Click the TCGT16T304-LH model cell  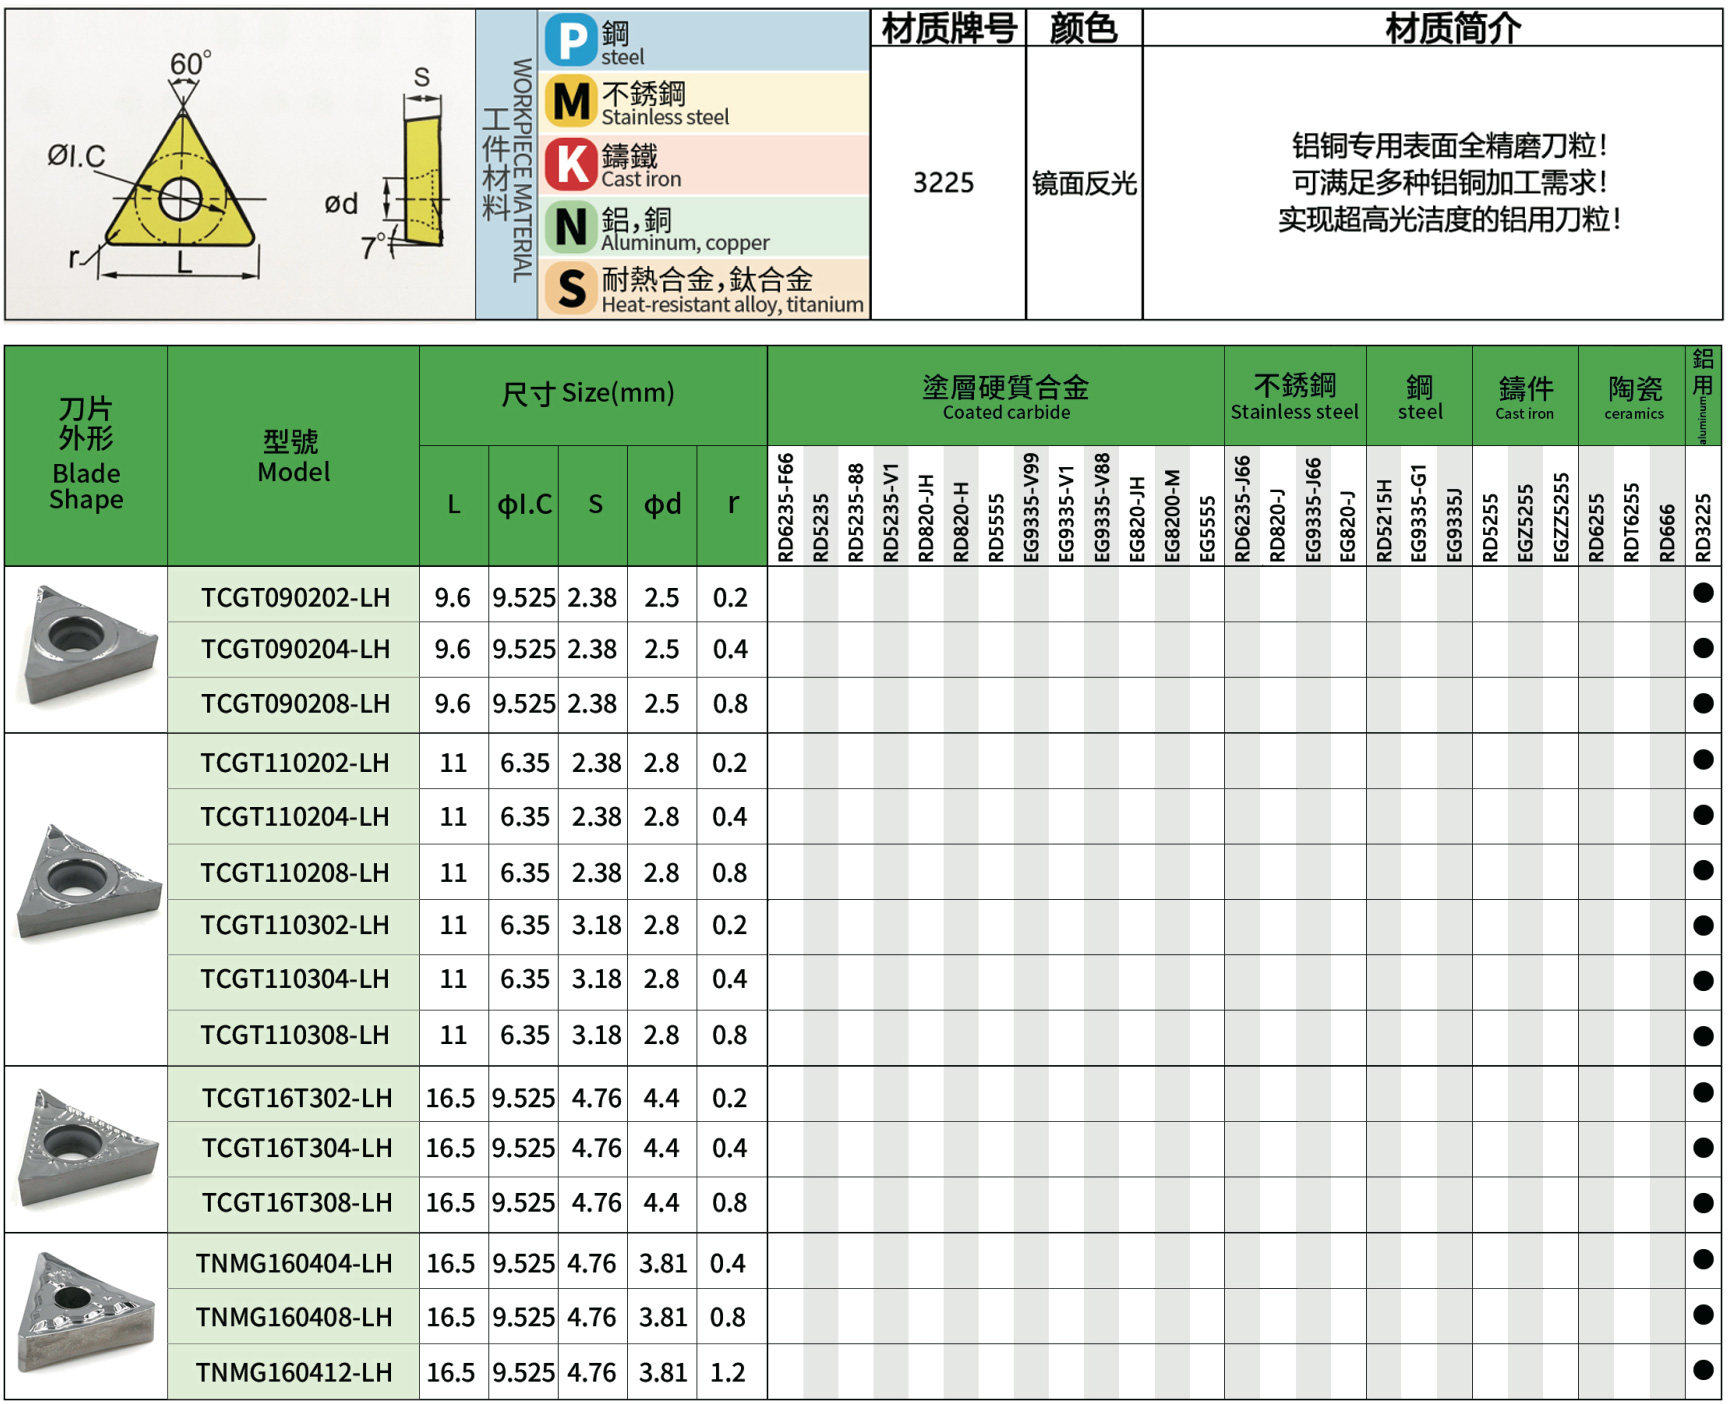(296, 1148)
